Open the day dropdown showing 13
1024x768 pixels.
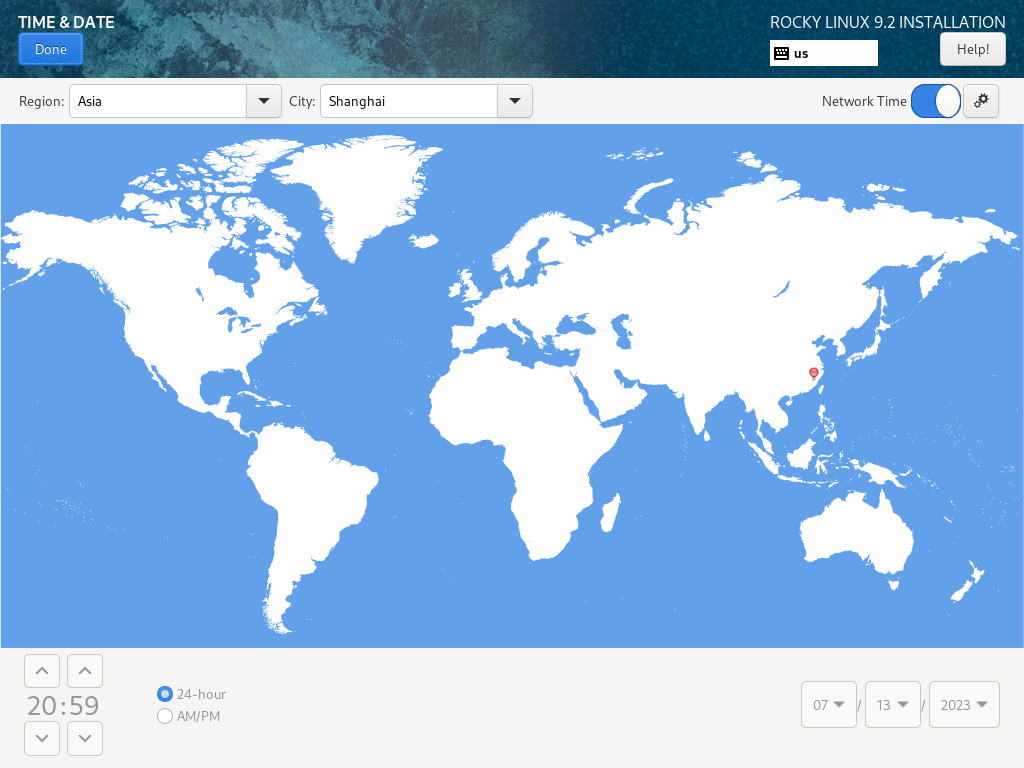(893, 705)
